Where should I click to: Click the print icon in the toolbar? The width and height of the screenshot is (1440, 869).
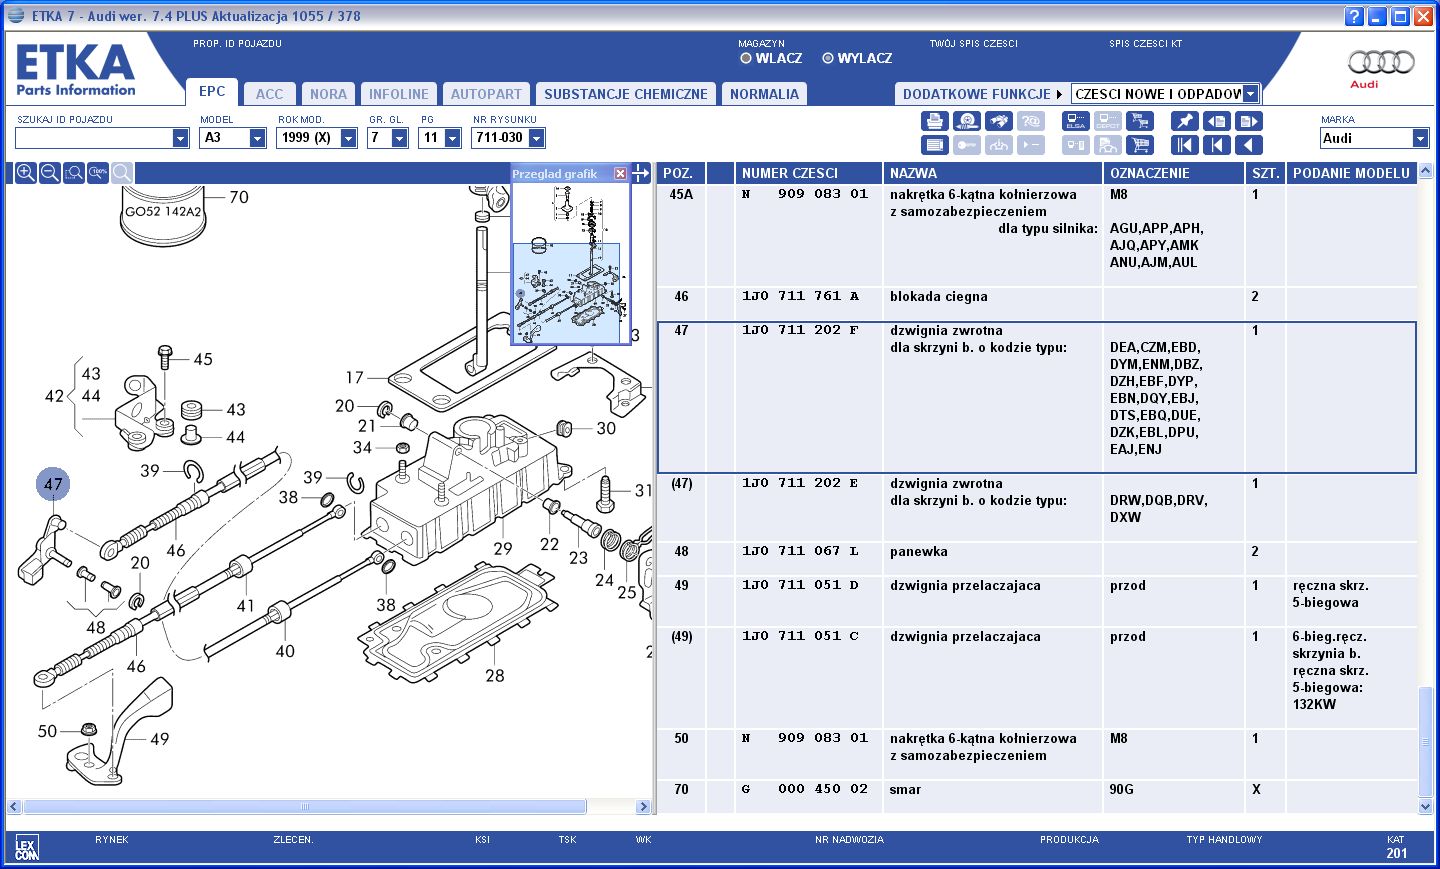coord(934,121)
